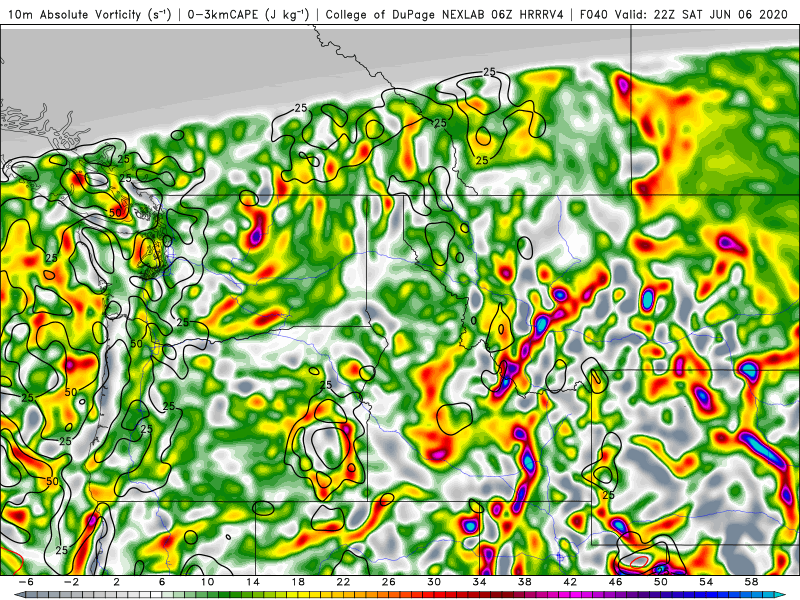Image resolution: width=800 pixels, height=600 pixels.
Task: Click the '46' color bar label
Action: click(x=616, y=582)
